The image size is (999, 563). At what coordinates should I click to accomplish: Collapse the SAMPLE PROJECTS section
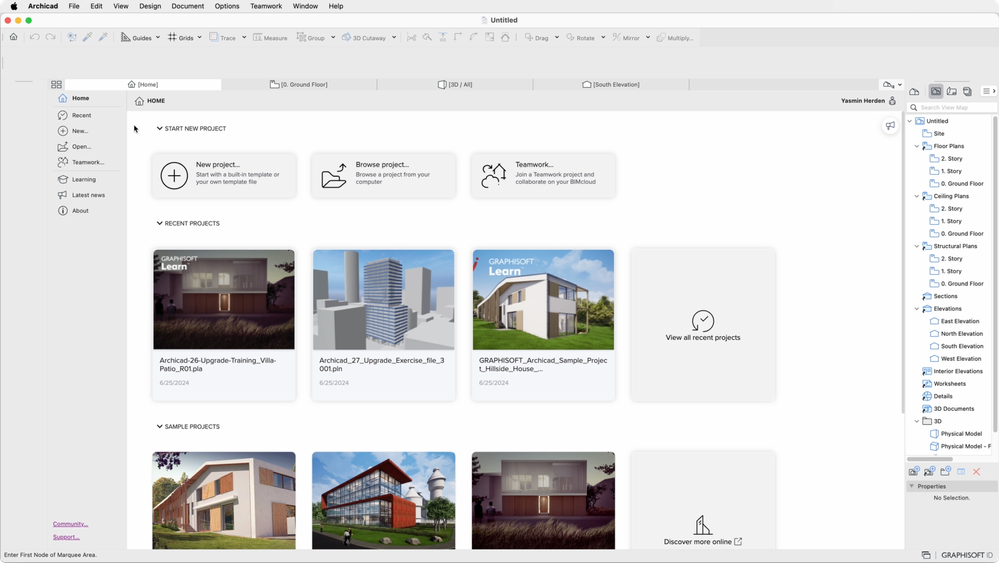(x=159, y=426)
